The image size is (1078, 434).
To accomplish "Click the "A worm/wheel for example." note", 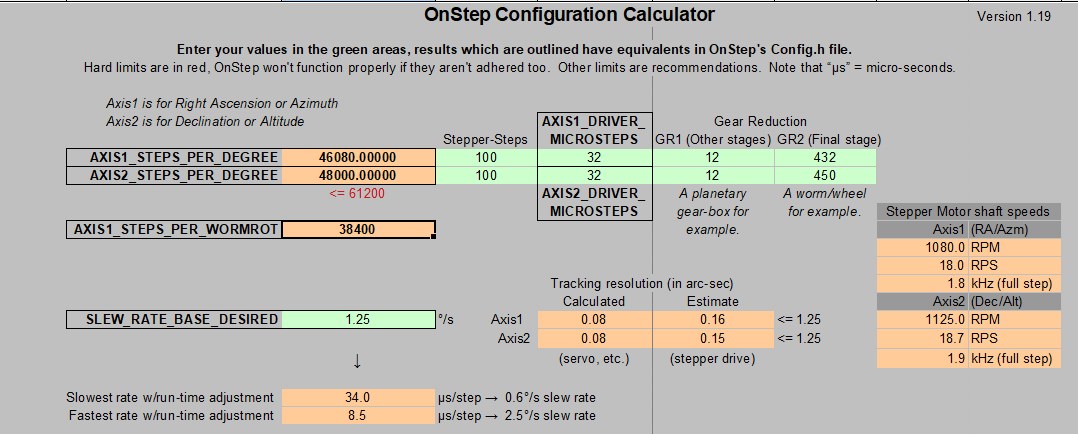I will pyautogui.click(x=824, y=203).
